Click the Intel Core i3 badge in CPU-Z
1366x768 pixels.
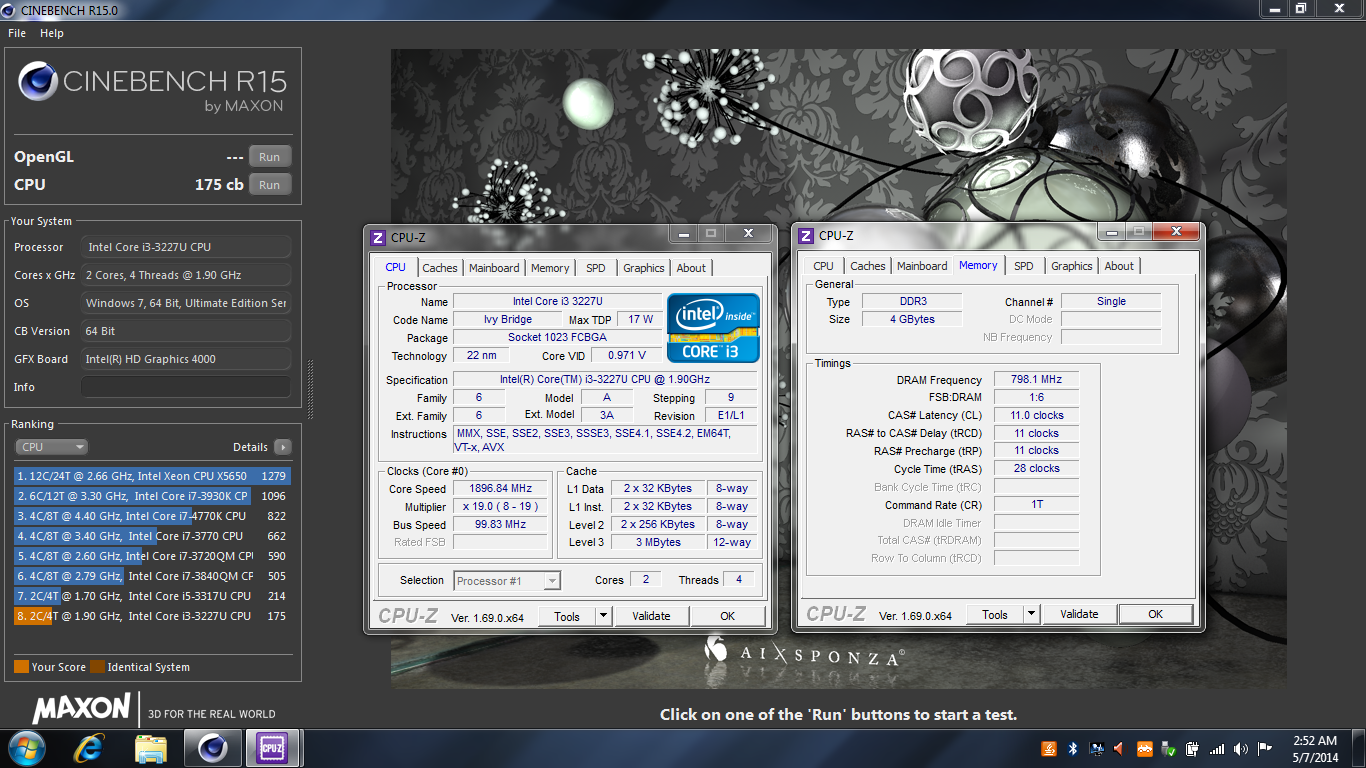point(713,327)
